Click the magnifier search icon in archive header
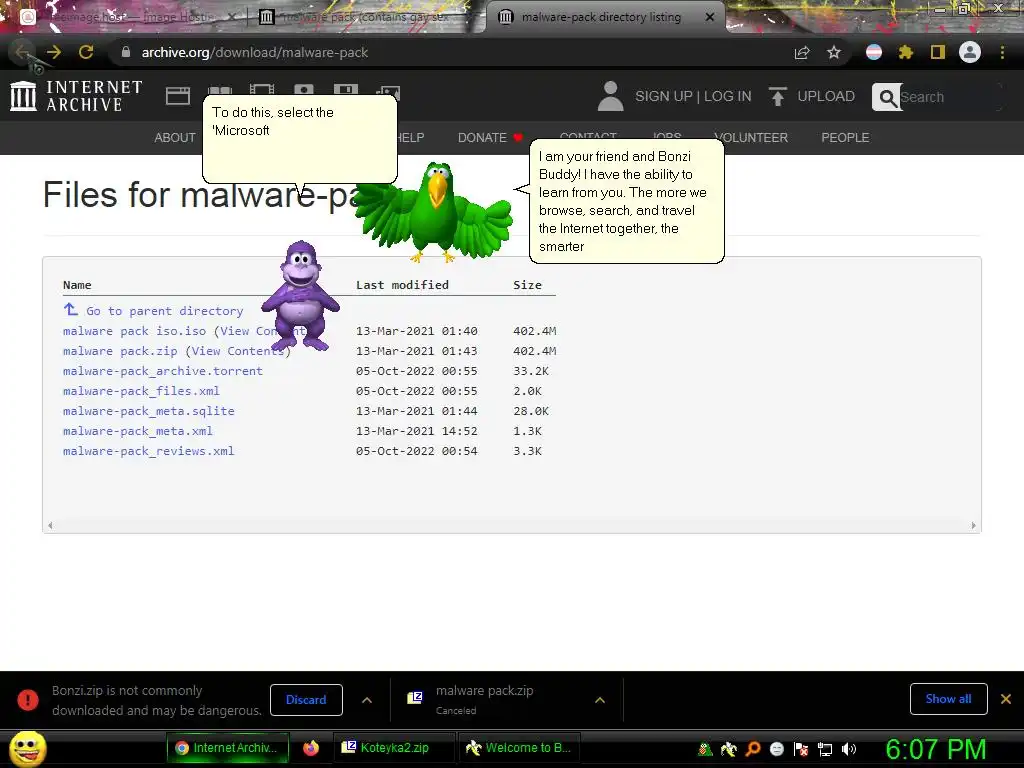 (887, 97)
